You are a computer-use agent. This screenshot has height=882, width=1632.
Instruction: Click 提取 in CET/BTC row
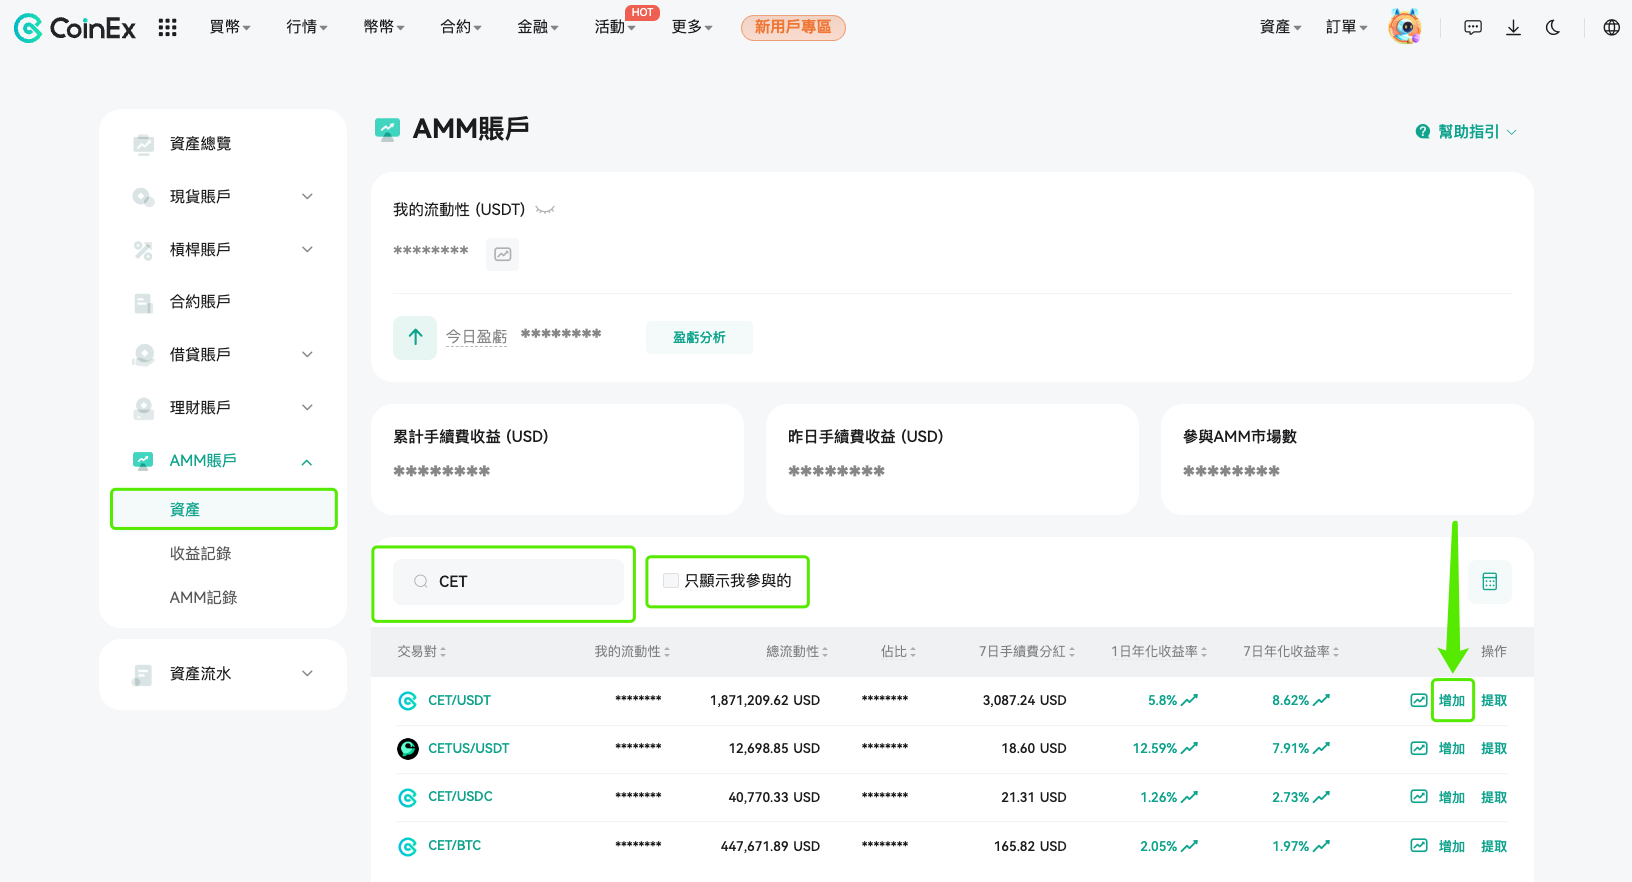tap(1494, 847)
